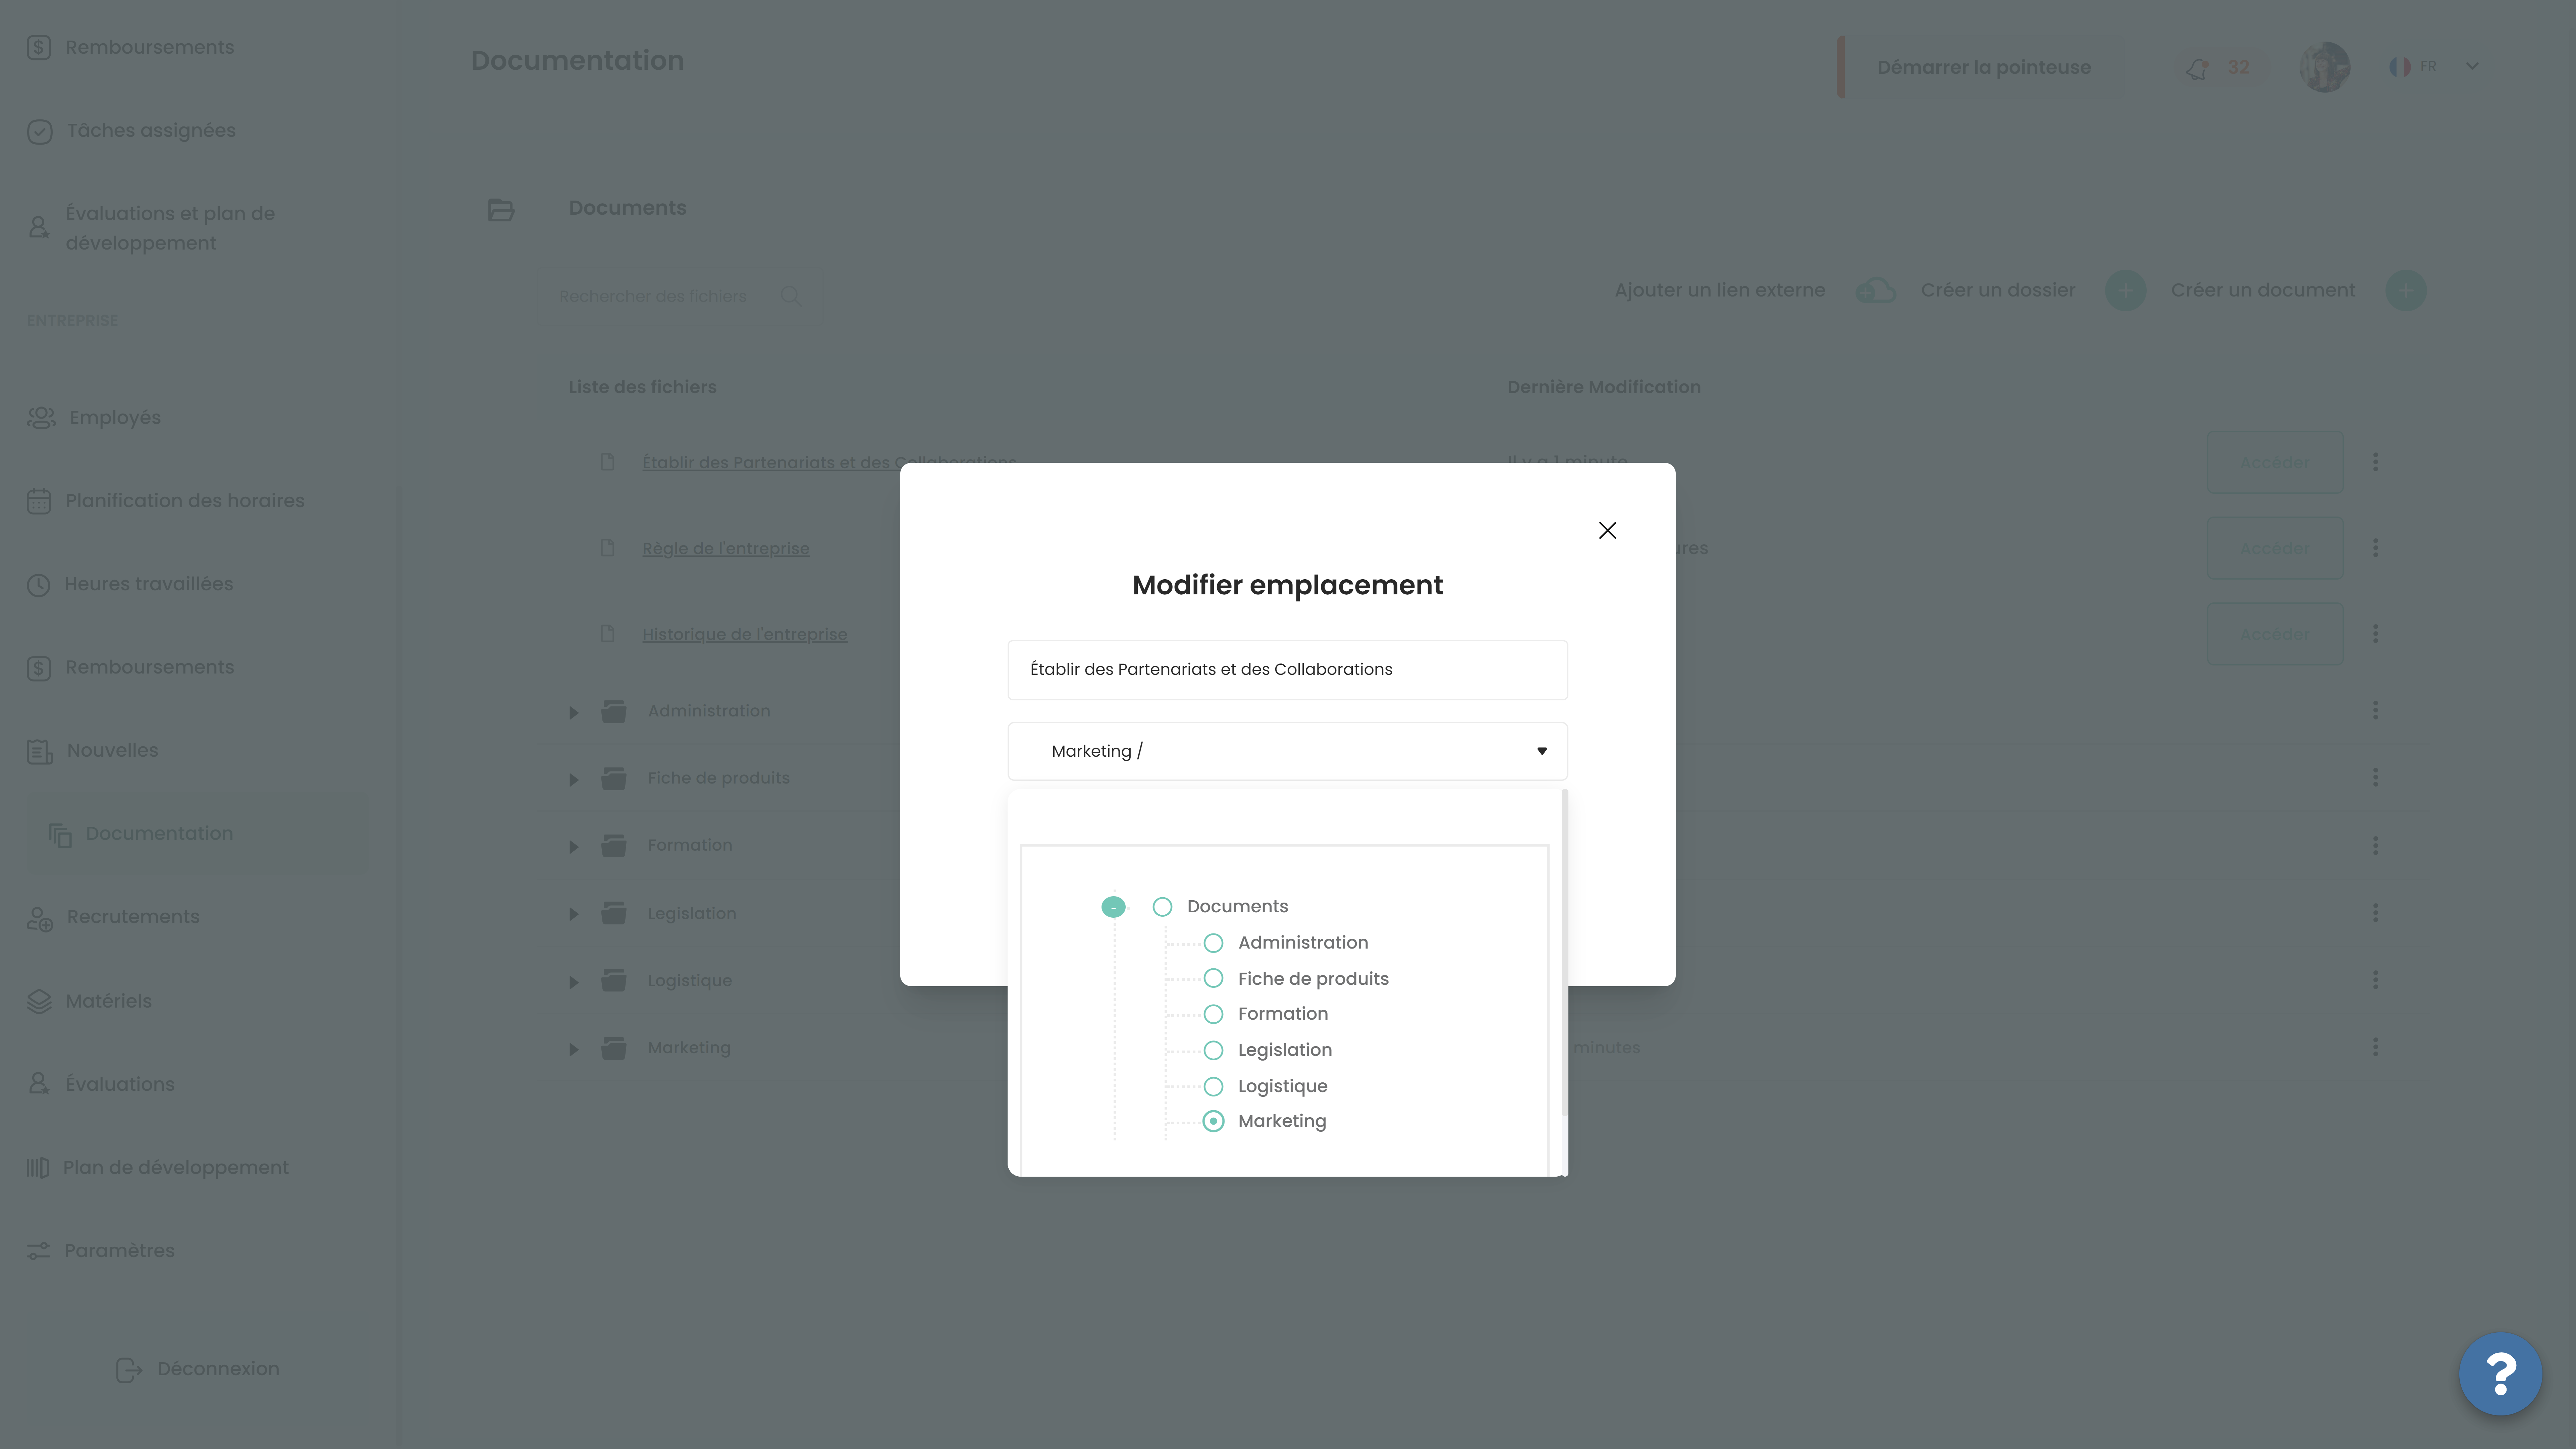Click the French flag language icon

tap(2400, 67)
